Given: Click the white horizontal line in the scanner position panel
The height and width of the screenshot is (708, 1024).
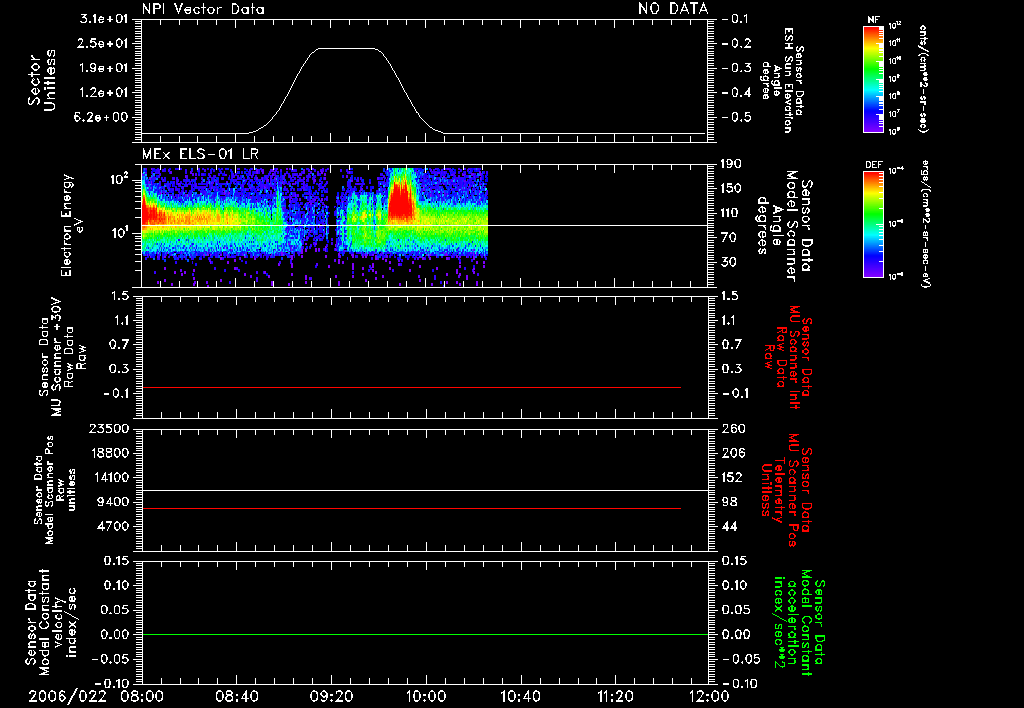Looking at the screenshot, I should 425,491.
